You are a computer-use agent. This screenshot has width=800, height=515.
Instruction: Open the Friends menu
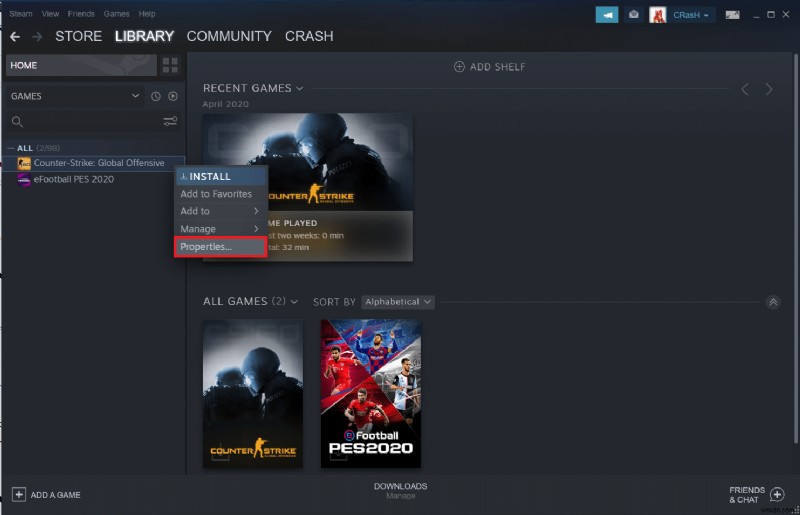coord(81,14)
